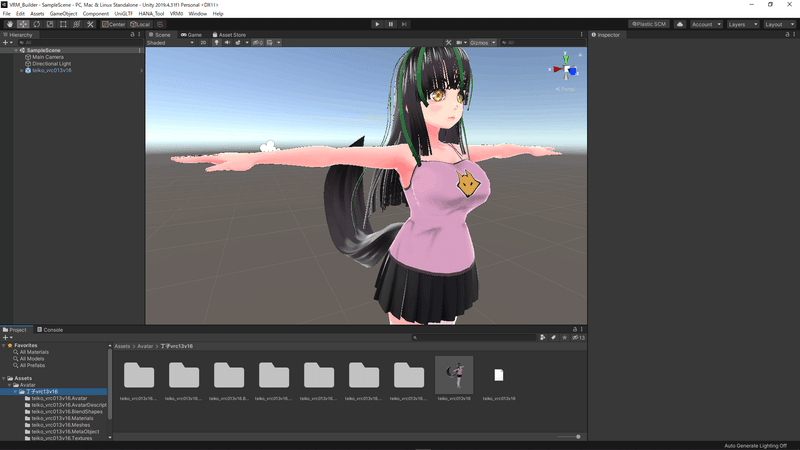The width and height of the screenshot is (800, 450).
Task: Toggle Local handle rotation button
Action: coord(140,24)
